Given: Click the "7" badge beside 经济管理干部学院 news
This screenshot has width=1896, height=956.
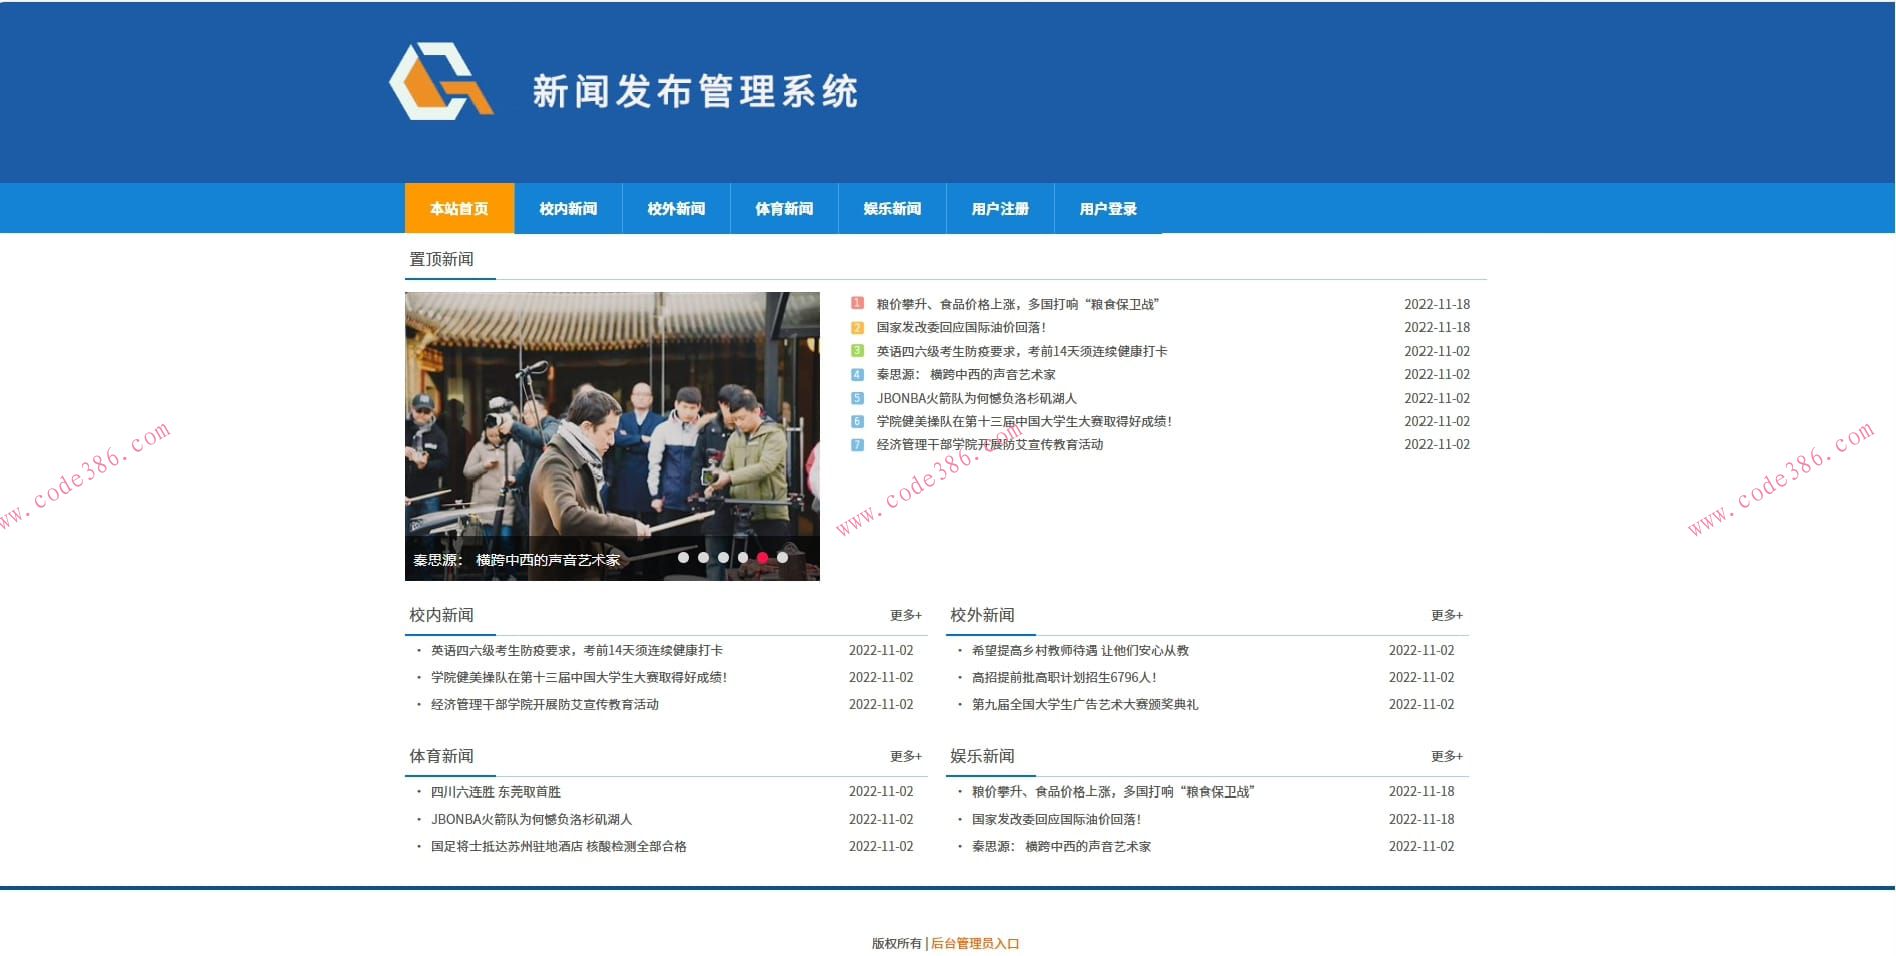Looking at the screenshot, I should (857, 445).
